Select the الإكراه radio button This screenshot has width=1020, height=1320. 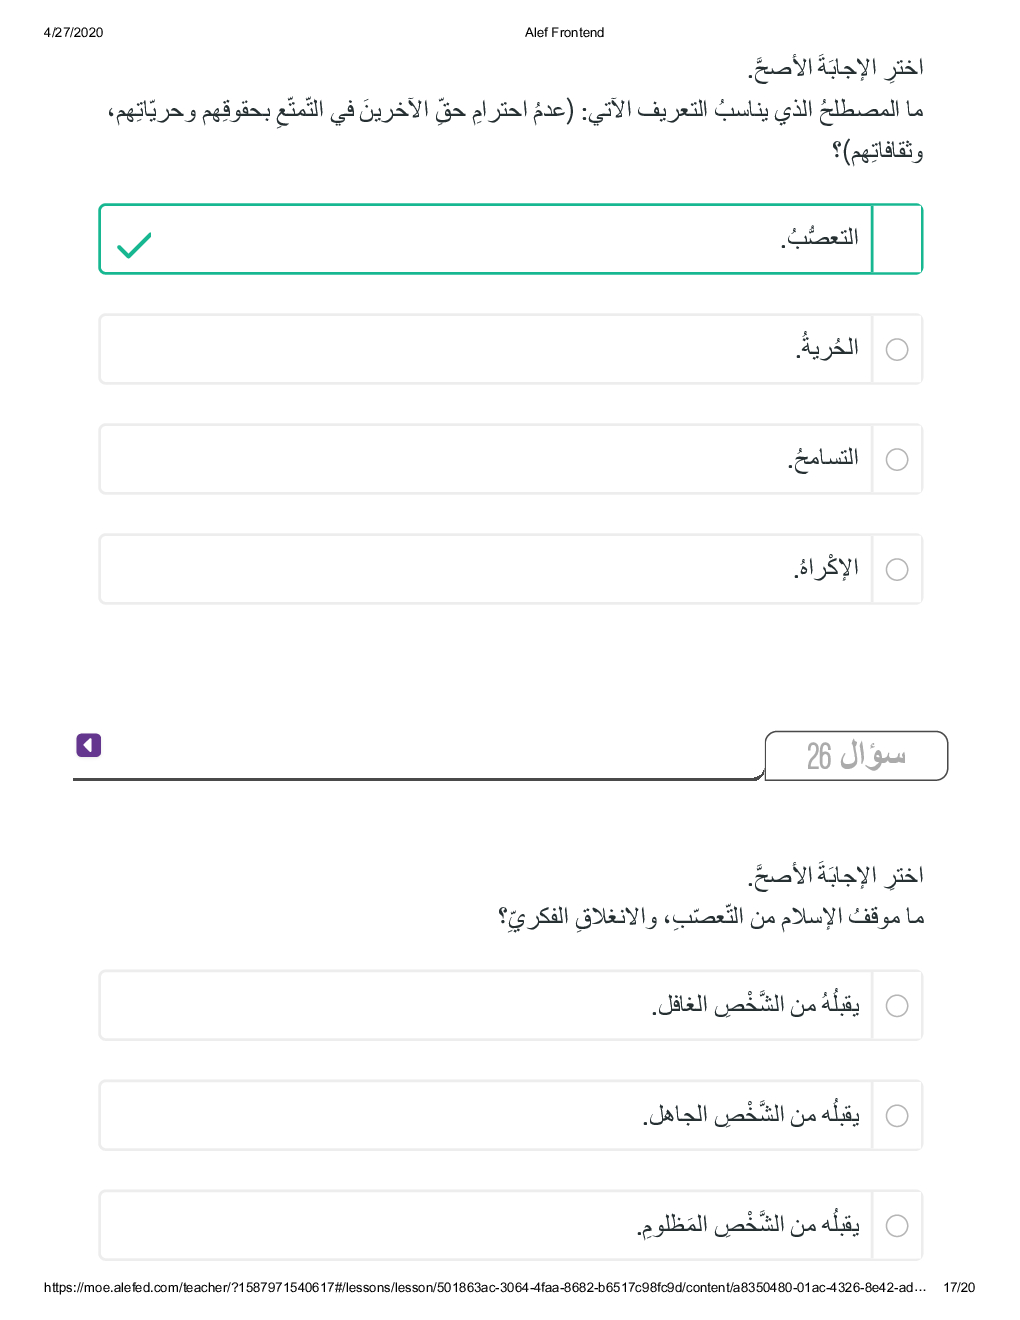[x=897, y=569]
